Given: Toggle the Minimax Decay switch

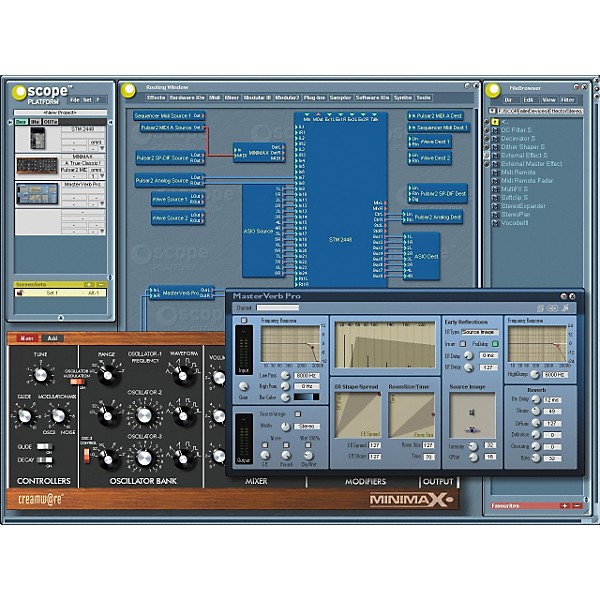Looking at the screenshot, I should pos(45,460).
